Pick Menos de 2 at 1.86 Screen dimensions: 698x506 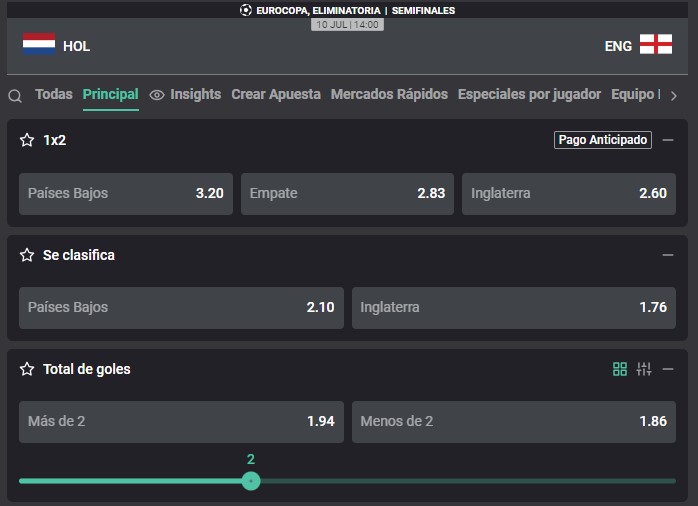click(514, 421)
